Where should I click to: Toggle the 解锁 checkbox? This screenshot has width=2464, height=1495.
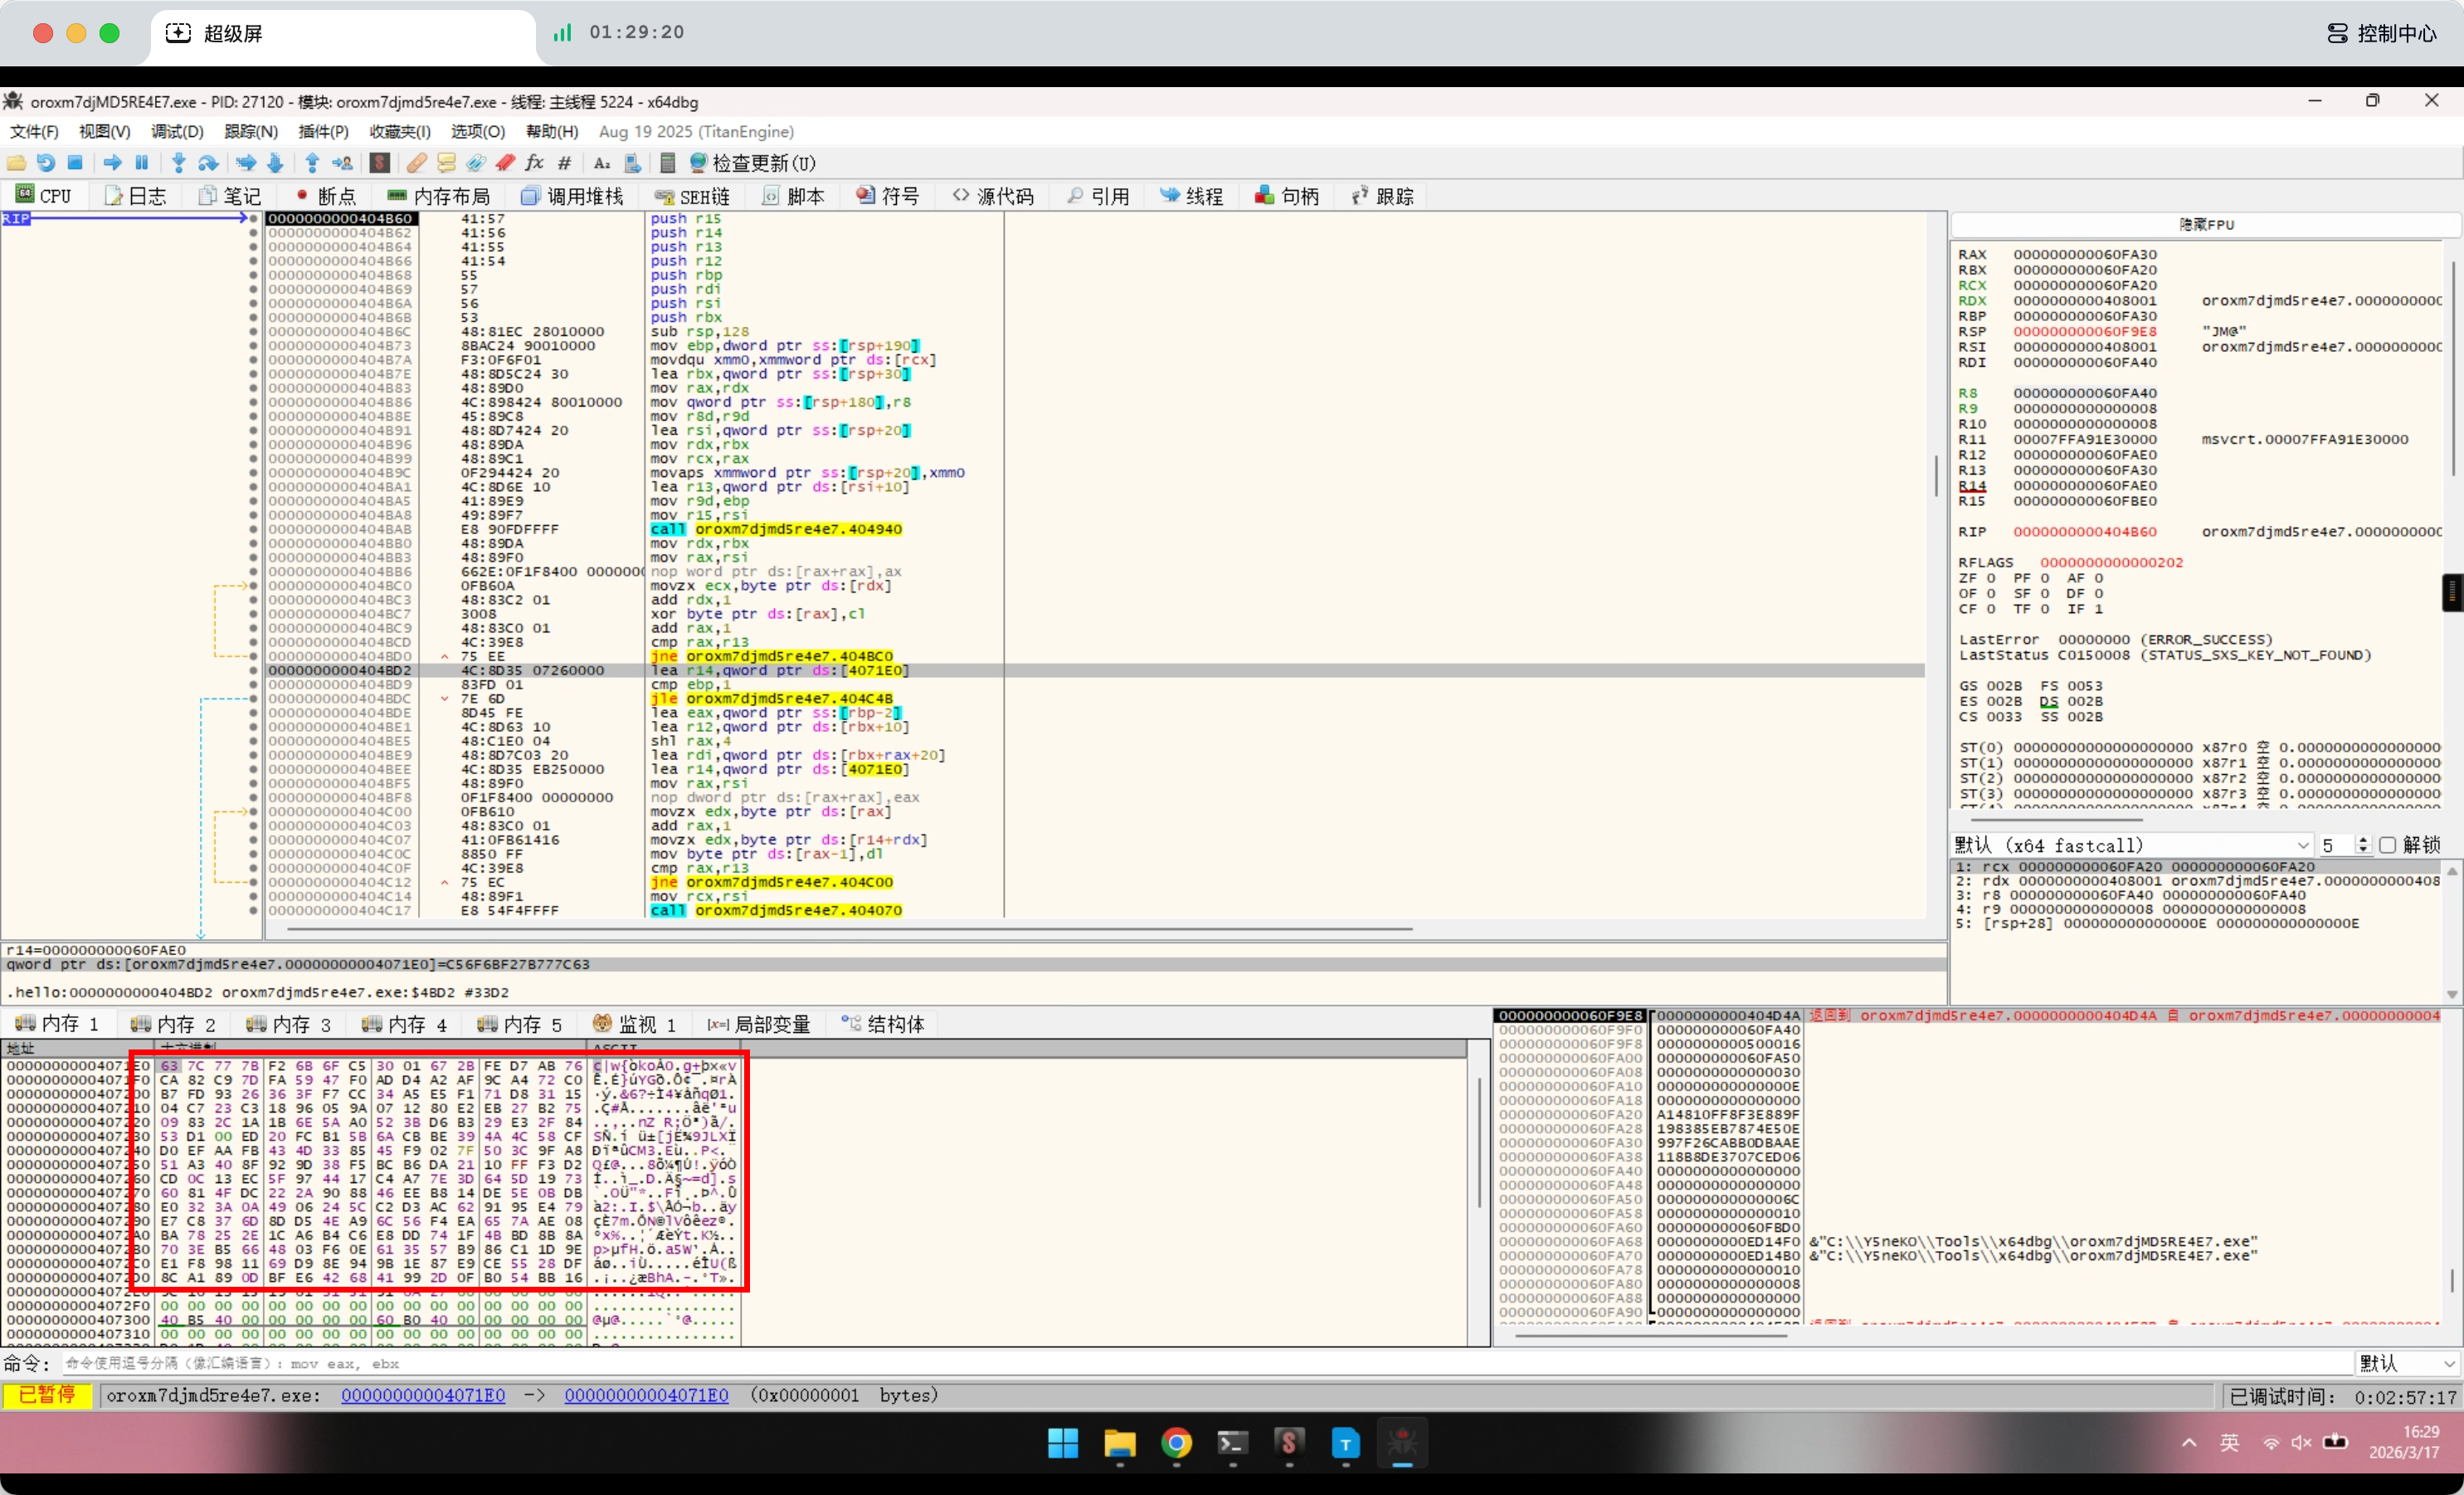[2388, 845]
